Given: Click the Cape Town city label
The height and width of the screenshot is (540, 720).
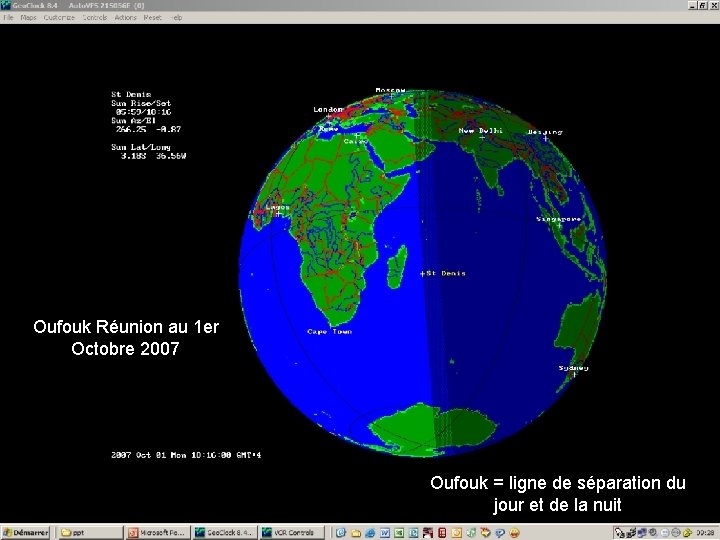Looking at the screenshot, I should pos(330,332).
